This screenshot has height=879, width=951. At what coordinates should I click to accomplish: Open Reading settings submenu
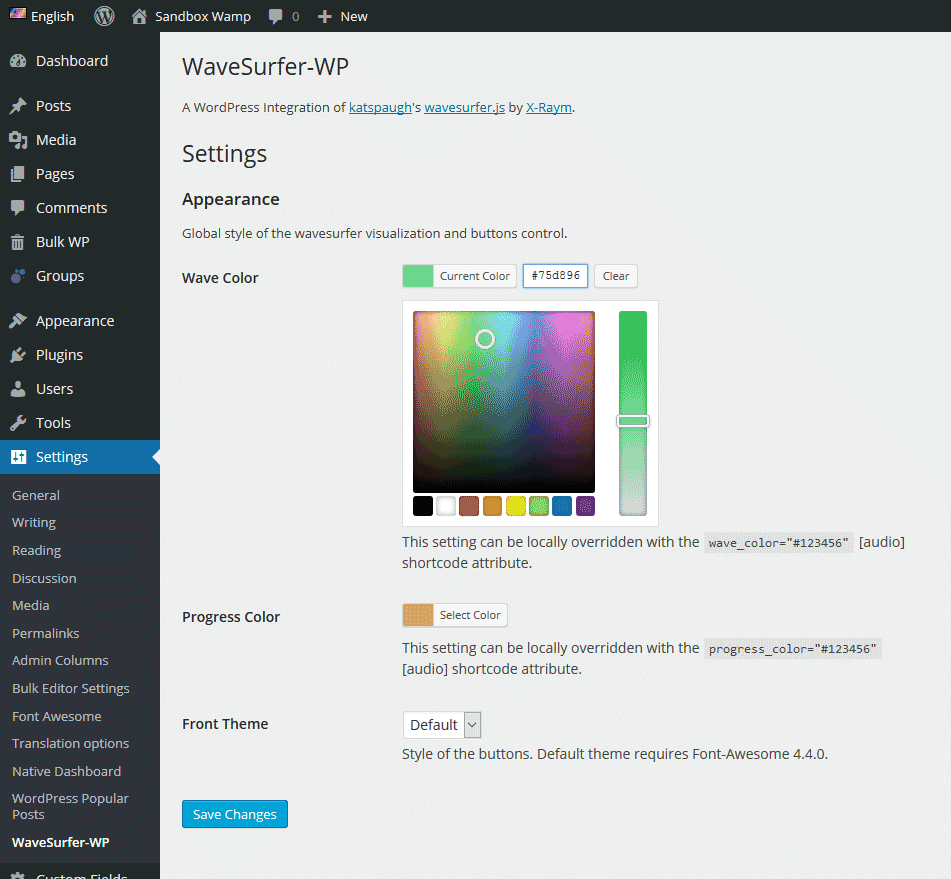tap(36, 550)
